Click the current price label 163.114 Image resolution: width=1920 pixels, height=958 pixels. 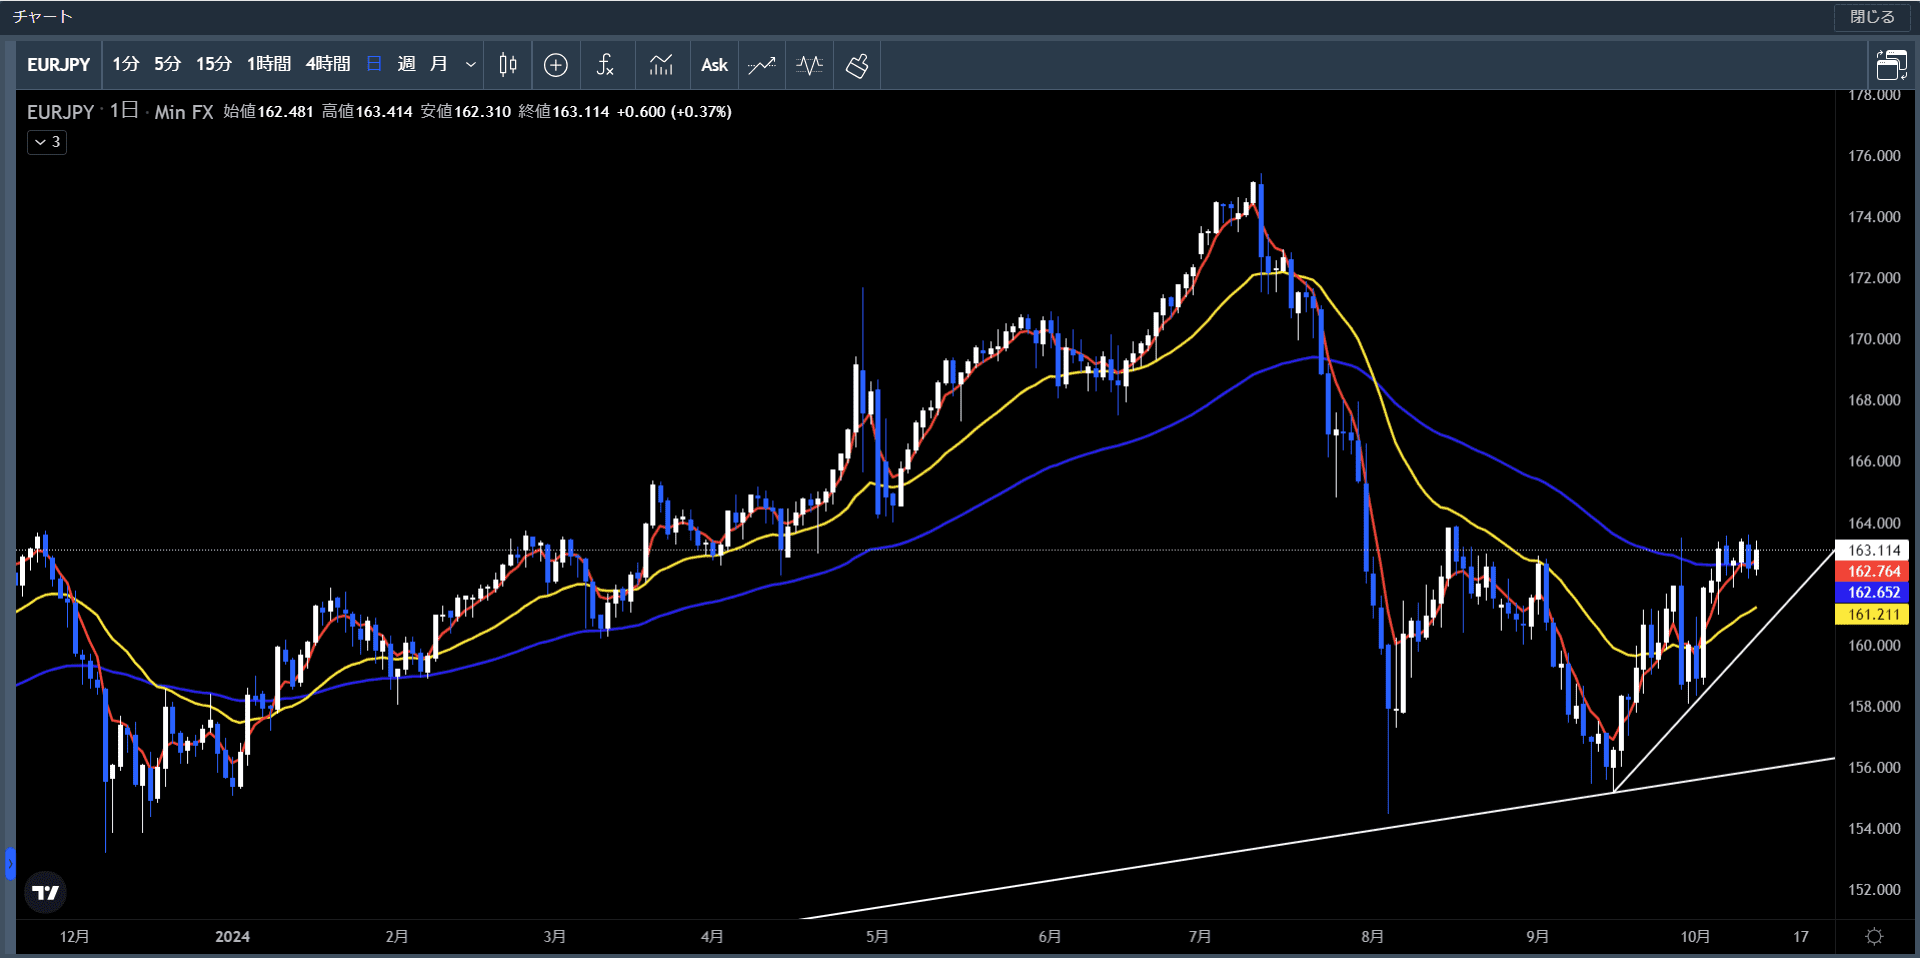pyautogui.click(x=1873, y=550)
